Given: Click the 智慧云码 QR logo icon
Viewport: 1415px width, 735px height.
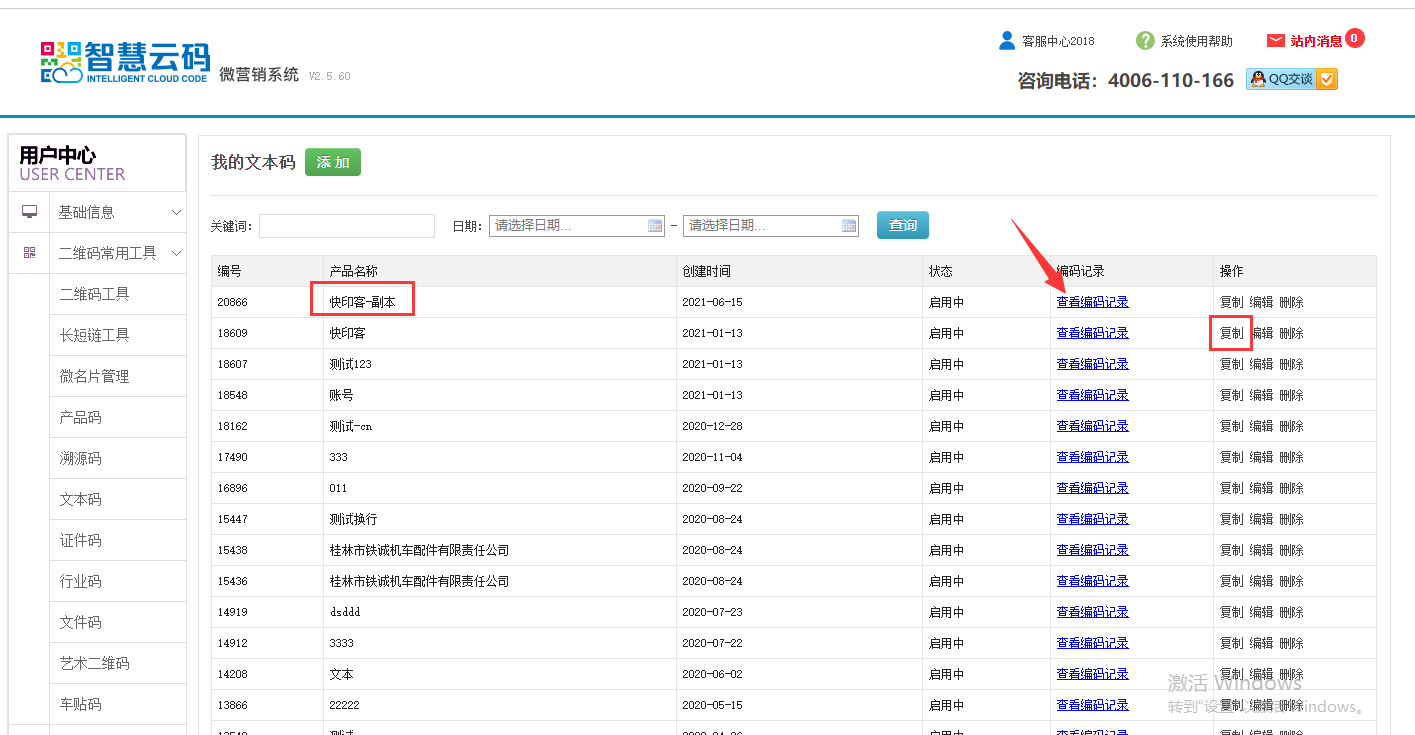Looking at the screenshot, I should pos(61,62).
